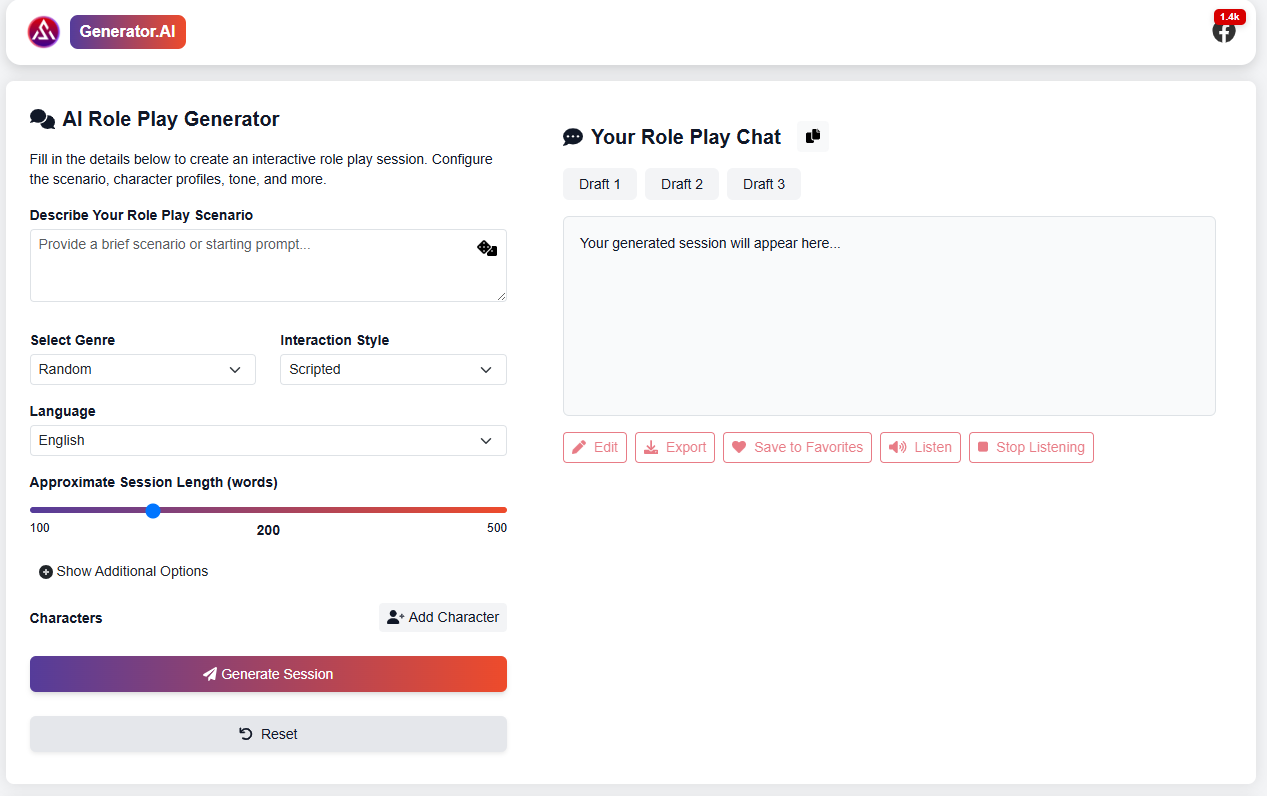Show Additional Options expander
The image size is (1267, 796).
pyautogui.click(x=124, y=571)
